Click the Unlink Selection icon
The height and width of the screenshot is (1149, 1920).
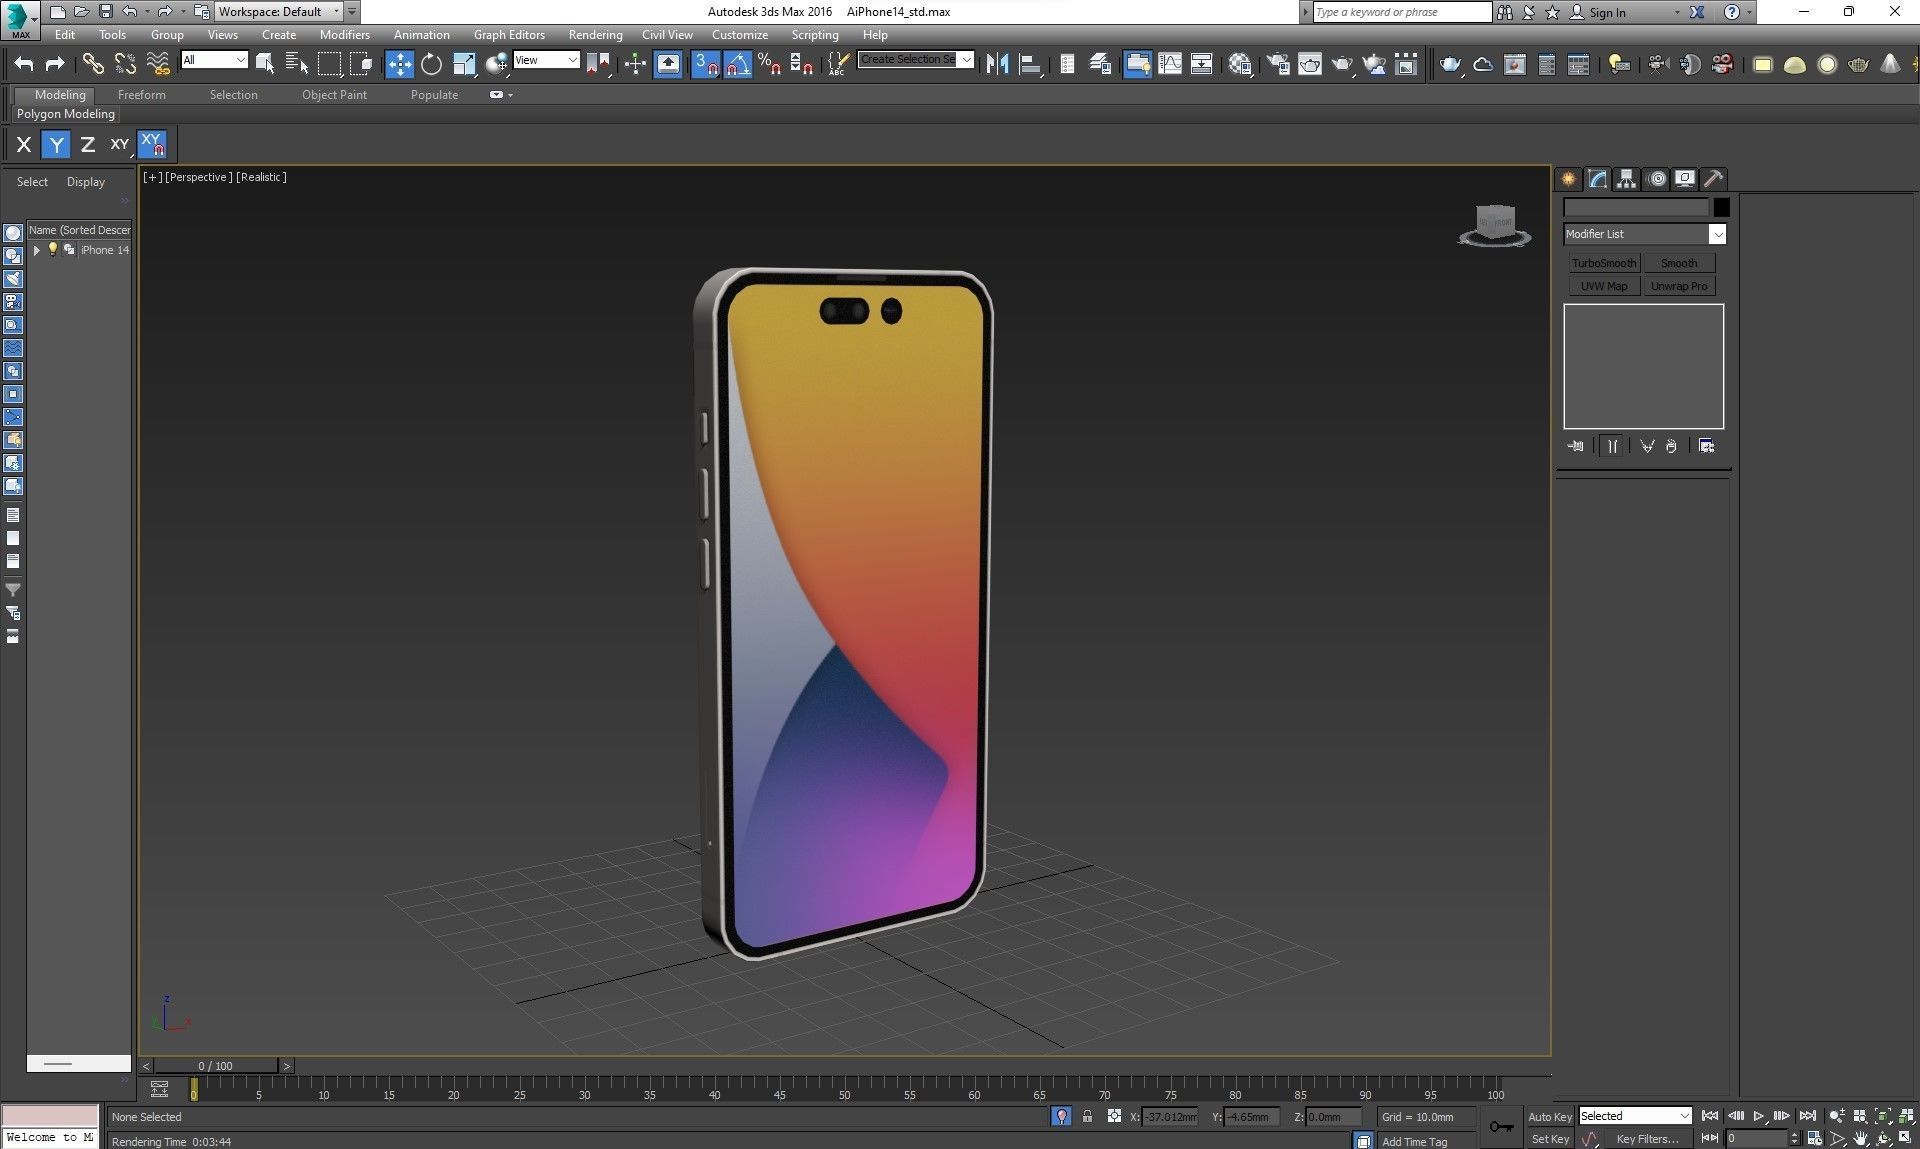pyautogui.click(x=125, y=64)
